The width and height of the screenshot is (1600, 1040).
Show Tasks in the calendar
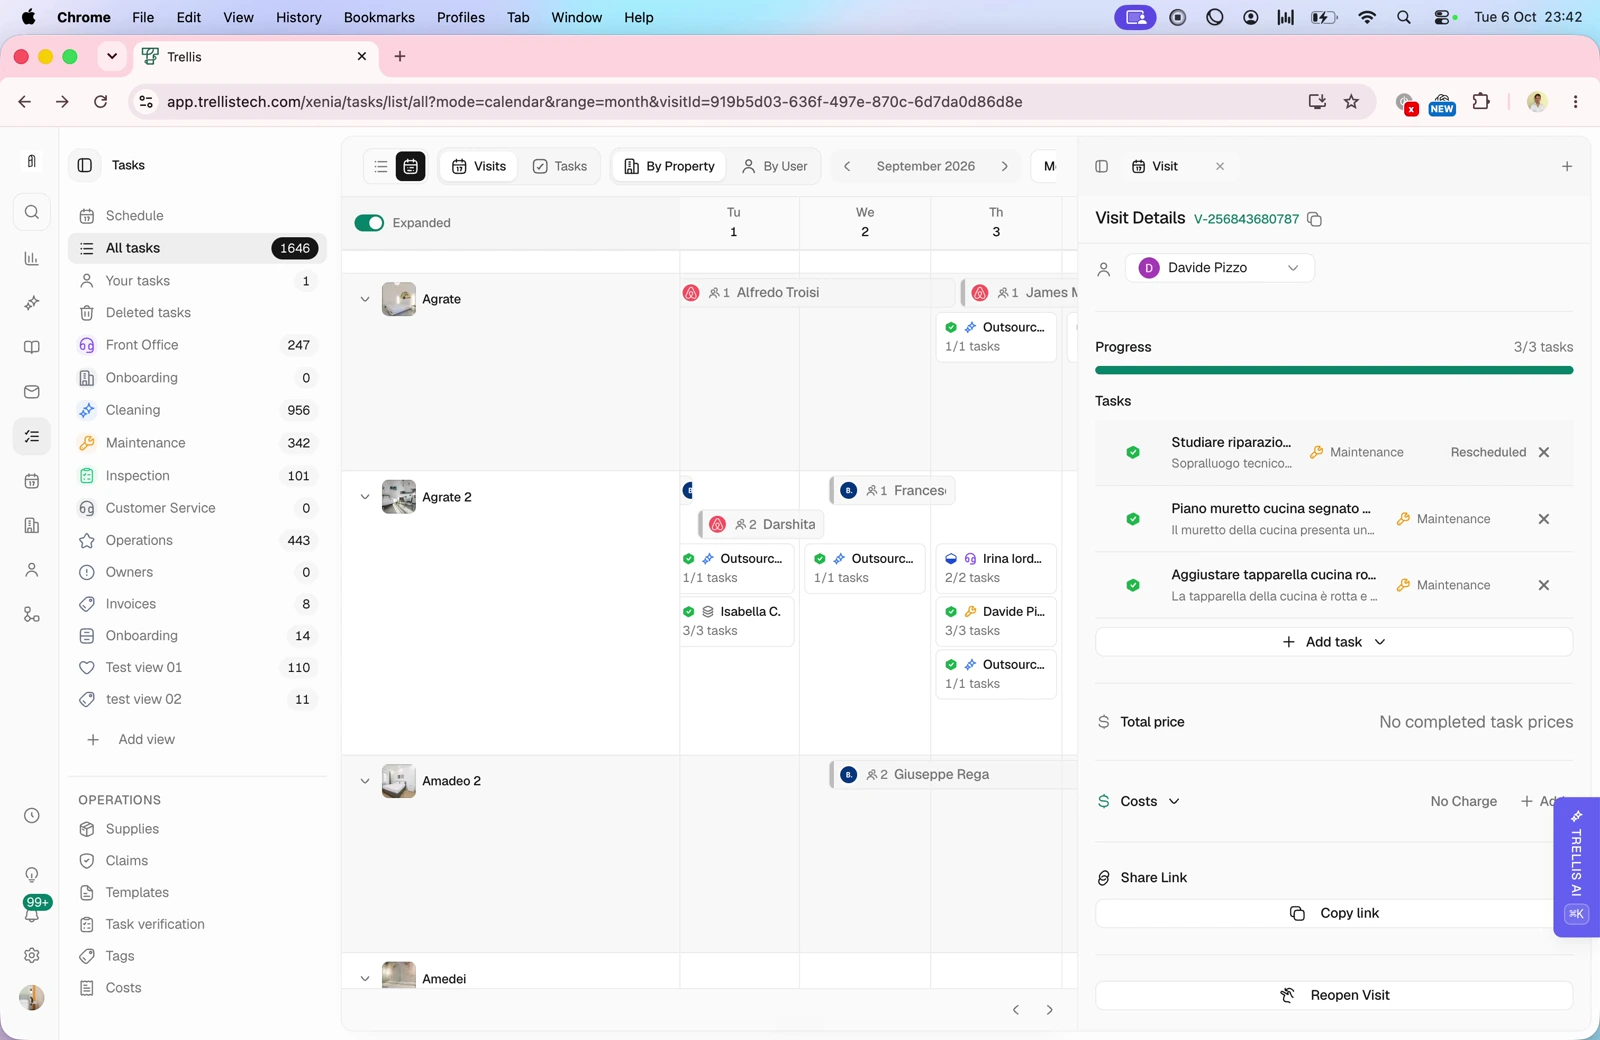(x=560, y=166)
